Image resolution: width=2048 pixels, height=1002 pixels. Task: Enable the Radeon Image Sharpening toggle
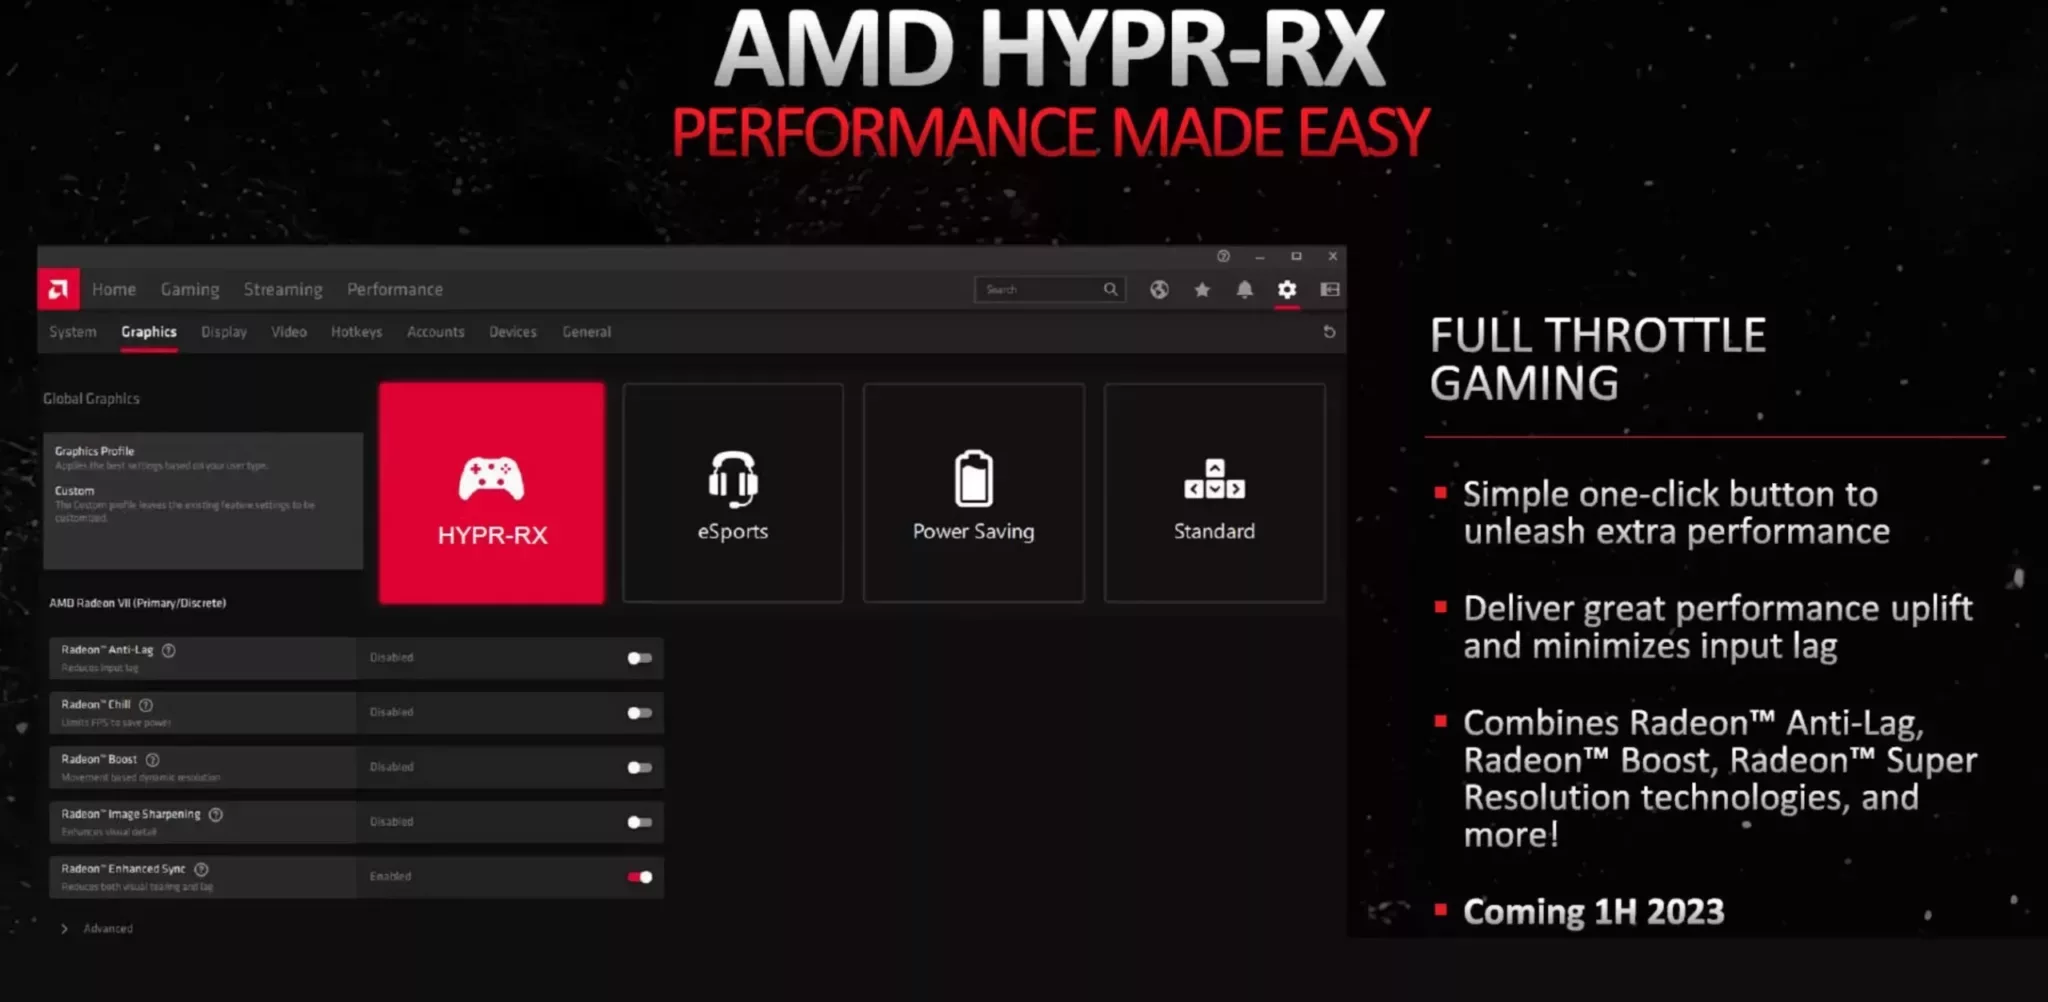pos(640,822)
